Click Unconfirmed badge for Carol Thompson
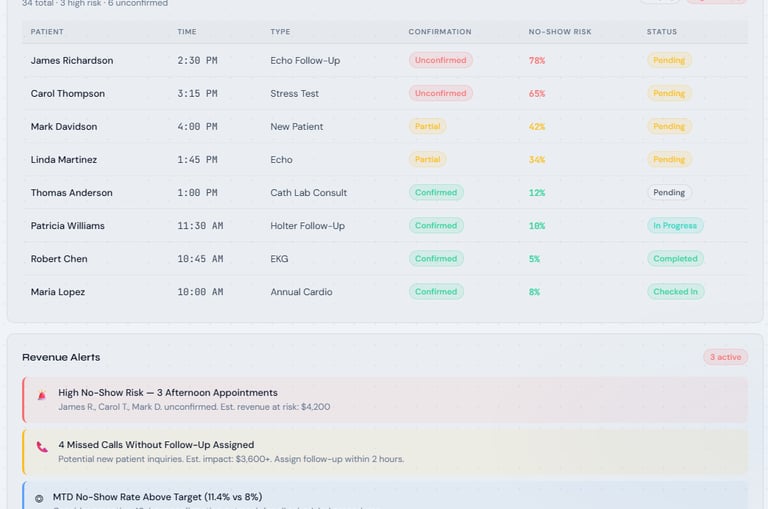Viewport: 768px width, 509px height. 441,93
